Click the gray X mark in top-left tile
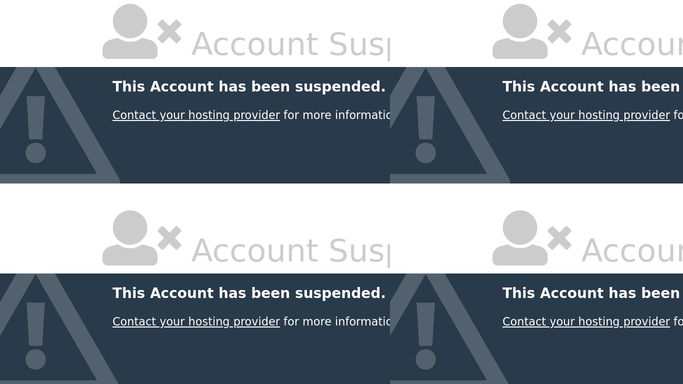The height and width of the screenshot is (384, 683). pyautogui.click(x=169, y=32)
